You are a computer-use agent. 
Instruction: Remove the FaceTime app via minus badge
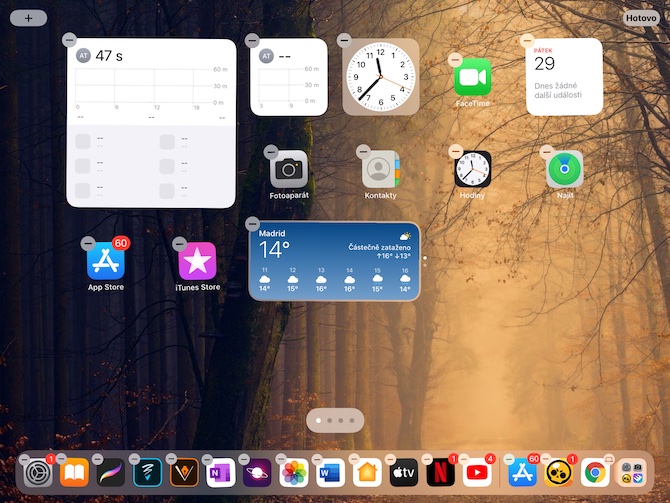point(455,59)
